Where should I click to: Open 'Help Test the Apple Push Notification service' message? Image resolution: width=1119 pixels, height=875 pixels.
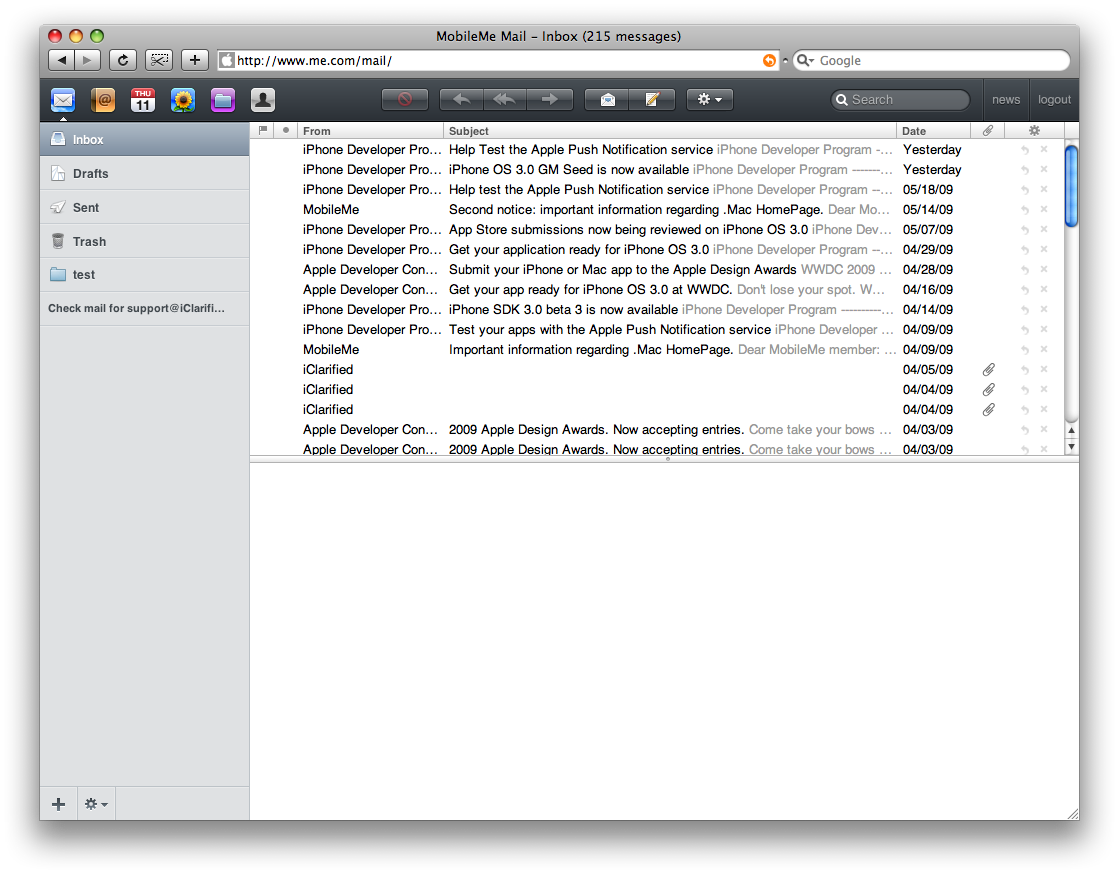[657, 150]
